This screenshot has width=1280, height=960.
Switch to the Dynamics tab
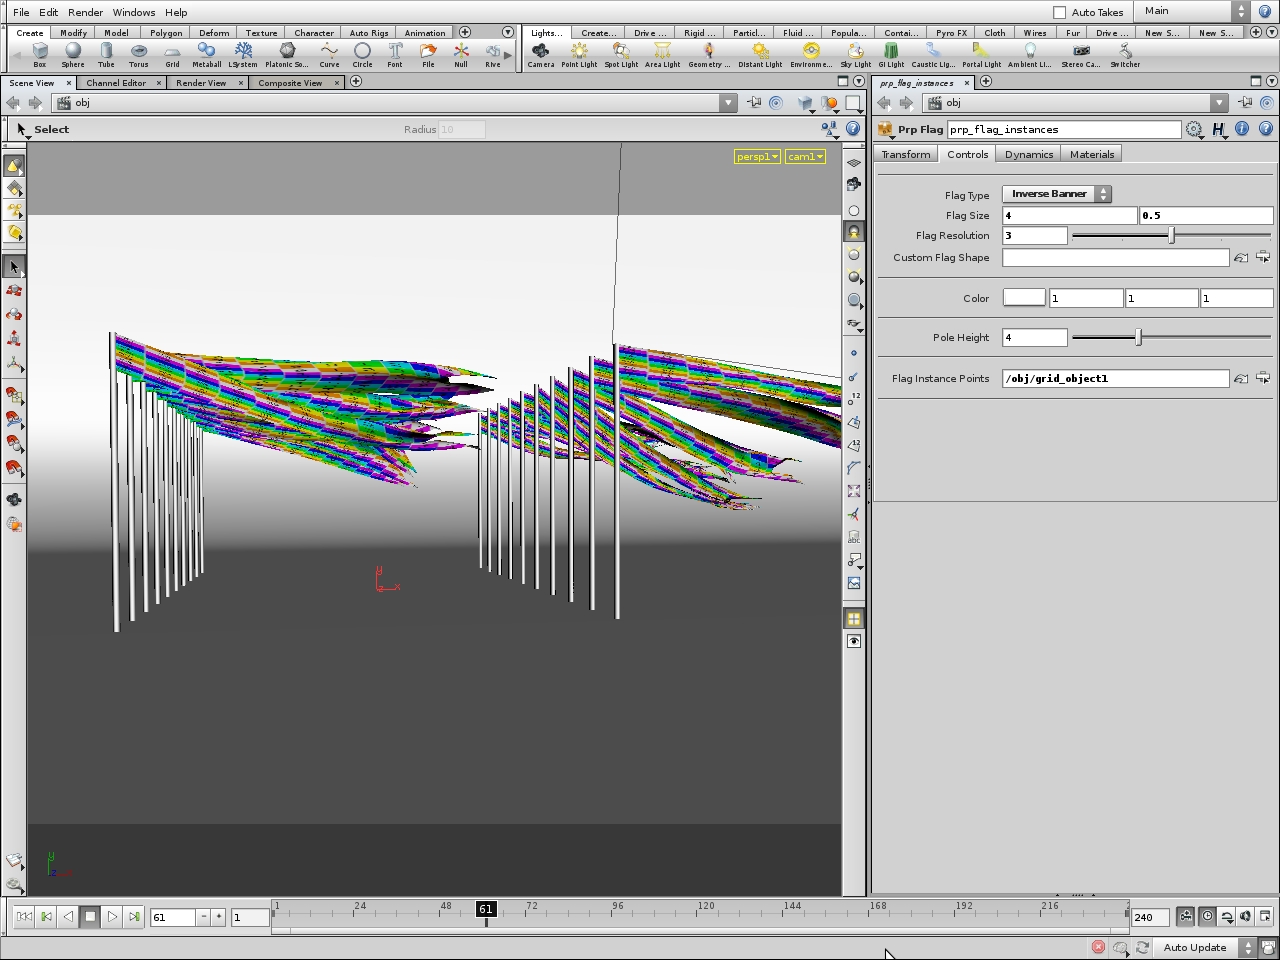coord(1029,154)
